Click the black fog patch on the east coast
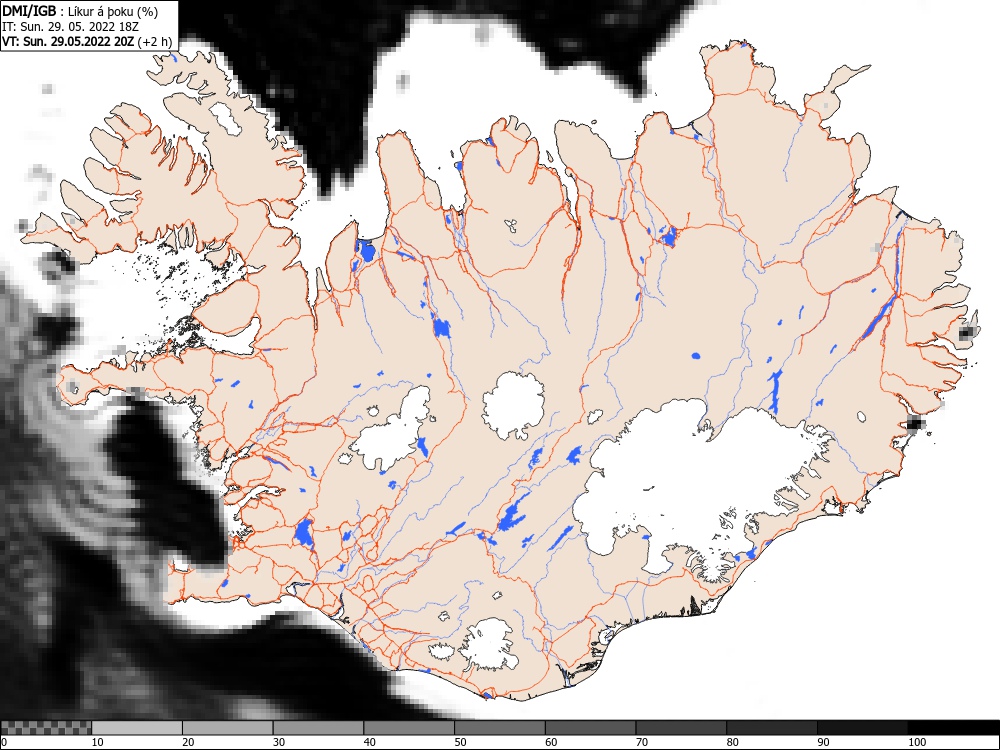1000x750 pixels. [915, 423]
